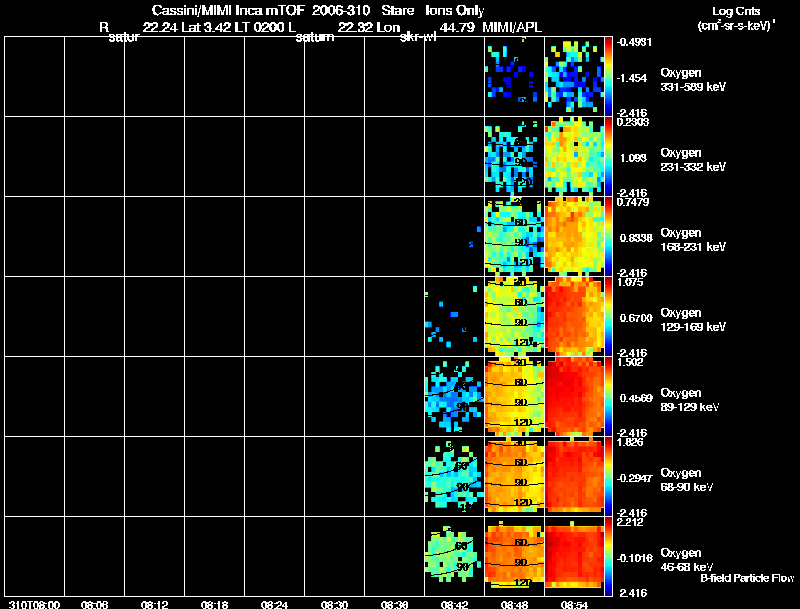Open the Oxygen 129-169 keV panel at 08:48

click(515, 317)
